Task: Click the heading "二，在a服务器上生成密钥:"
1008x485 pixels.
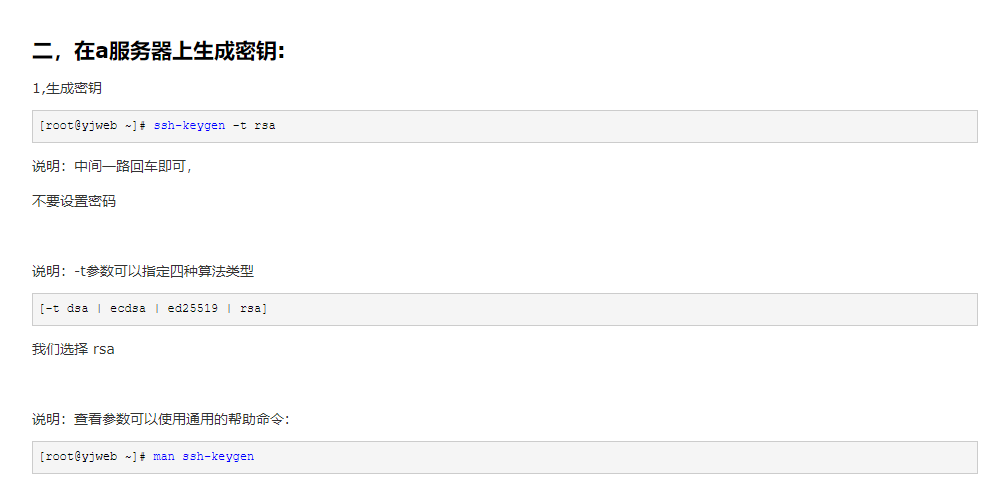Action: [159, 52]
